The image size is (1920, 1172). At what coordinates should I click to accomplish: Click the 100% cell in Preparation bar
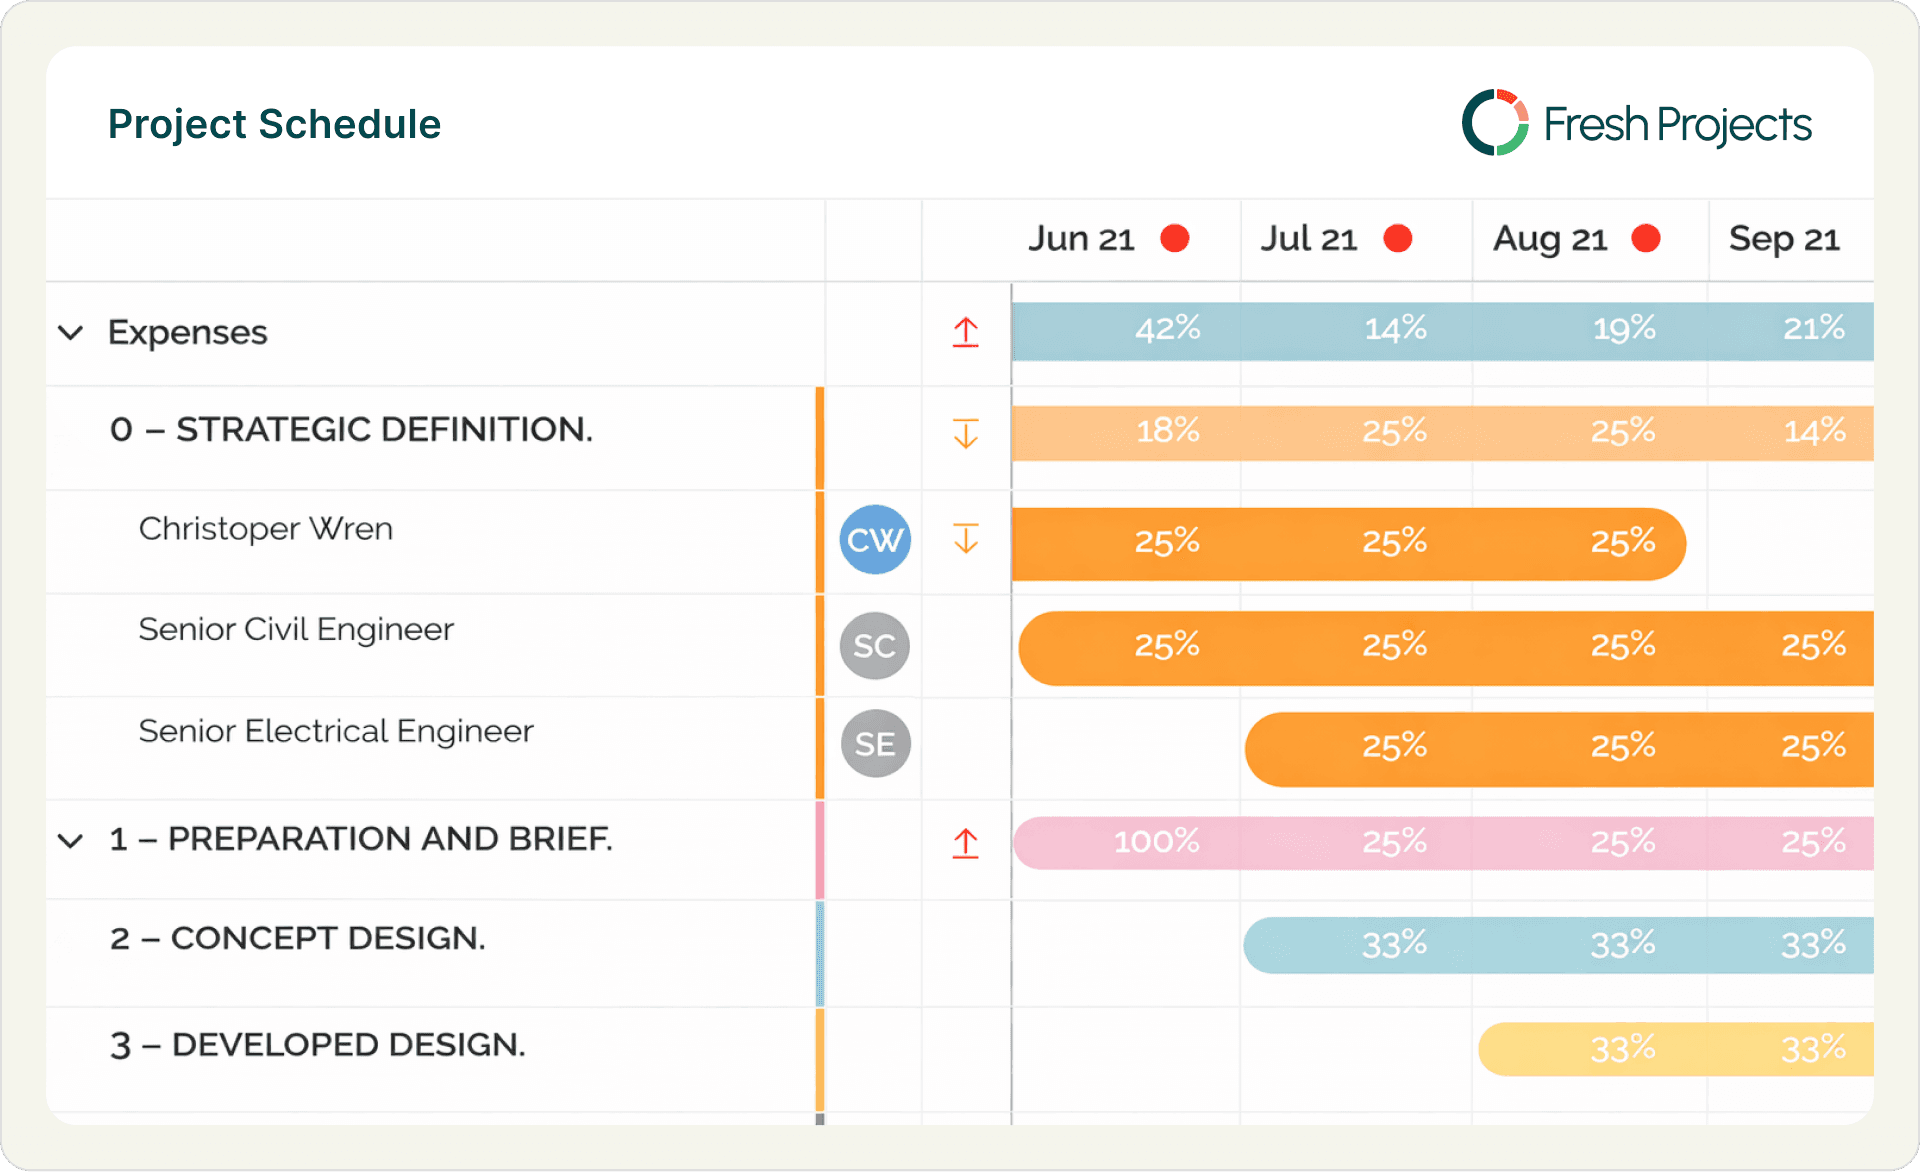pyautogui.click(x=1156, y=842)
